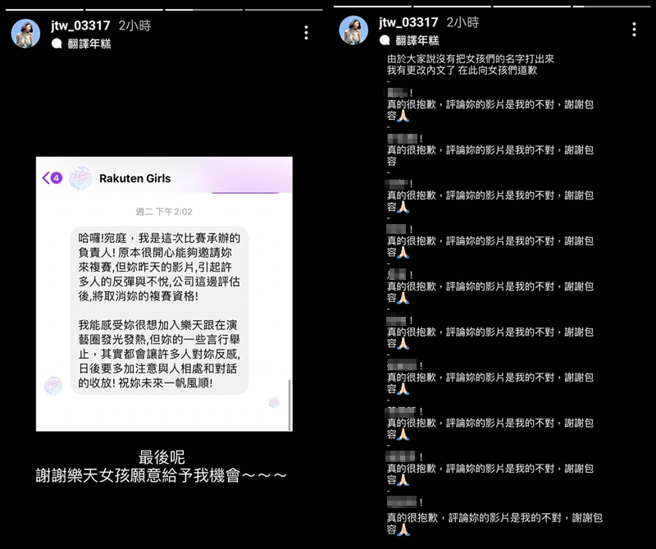Tap the caption 謝謝樂天女孩願意給予我機會
The width and height of the screenshot is (656, 549).
coord(161,476)
